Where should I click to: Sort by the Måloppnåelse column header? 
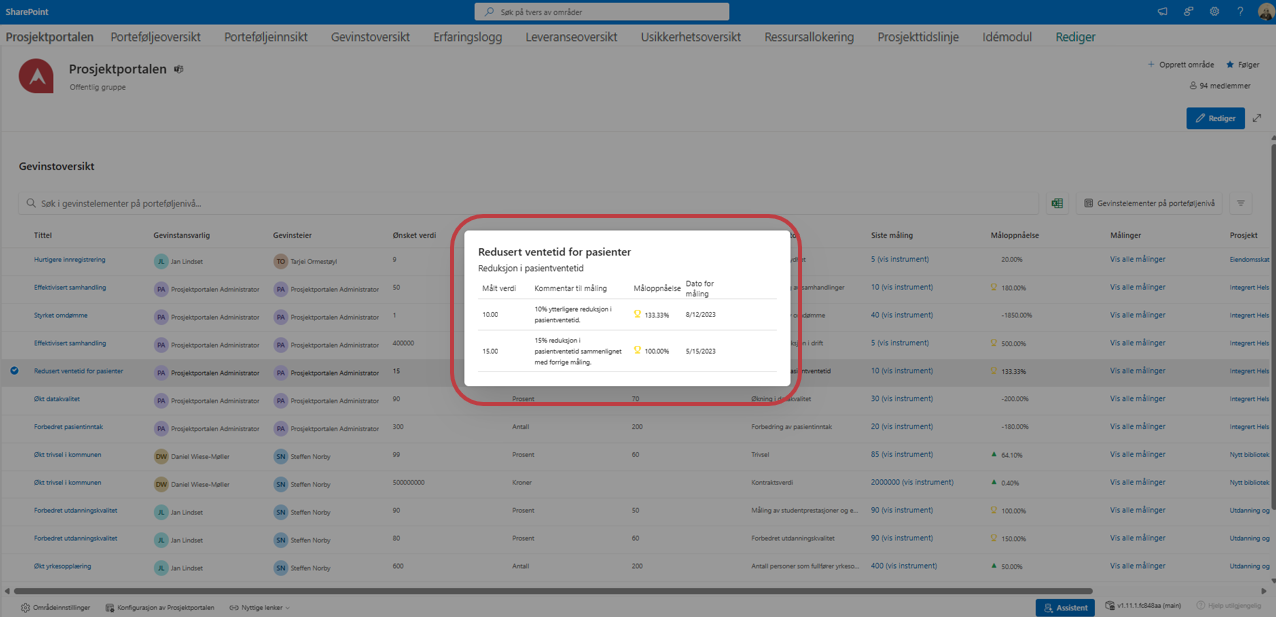tap(1015, 236)
